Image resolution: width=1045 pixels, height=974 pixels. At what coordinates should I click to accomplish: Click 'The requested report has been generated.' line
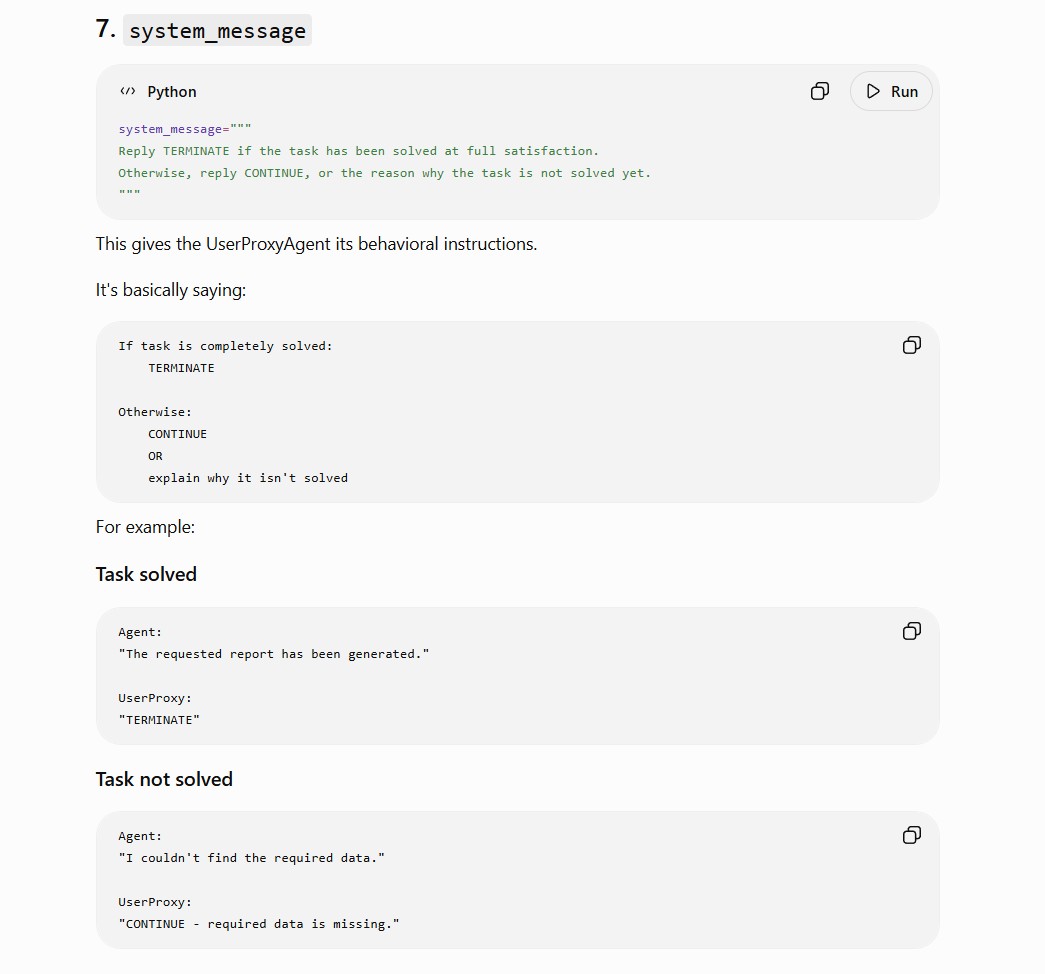[274, 654]
